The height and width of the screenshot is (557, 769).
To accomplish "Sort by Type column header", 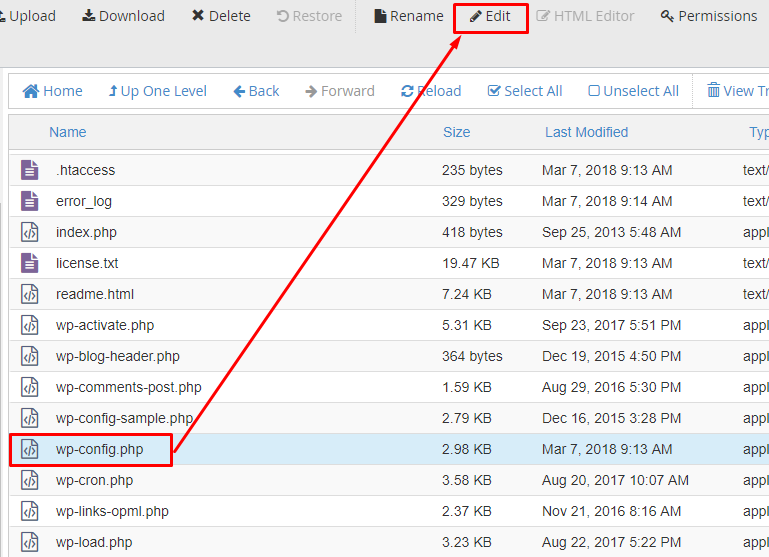I will [759, 132].
